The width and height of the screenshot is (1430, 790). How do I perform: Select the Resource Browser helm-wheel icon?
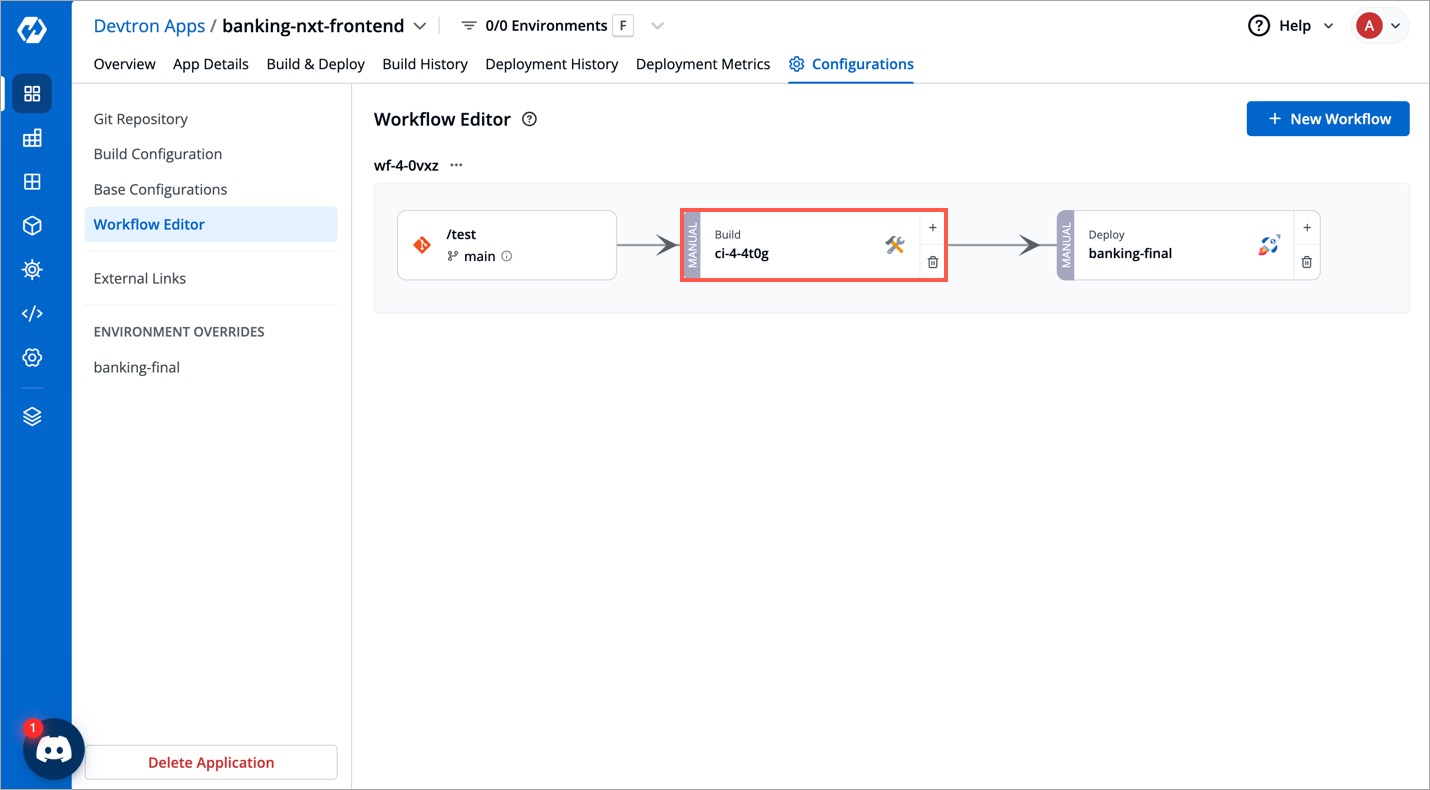(x=32, y=269)
